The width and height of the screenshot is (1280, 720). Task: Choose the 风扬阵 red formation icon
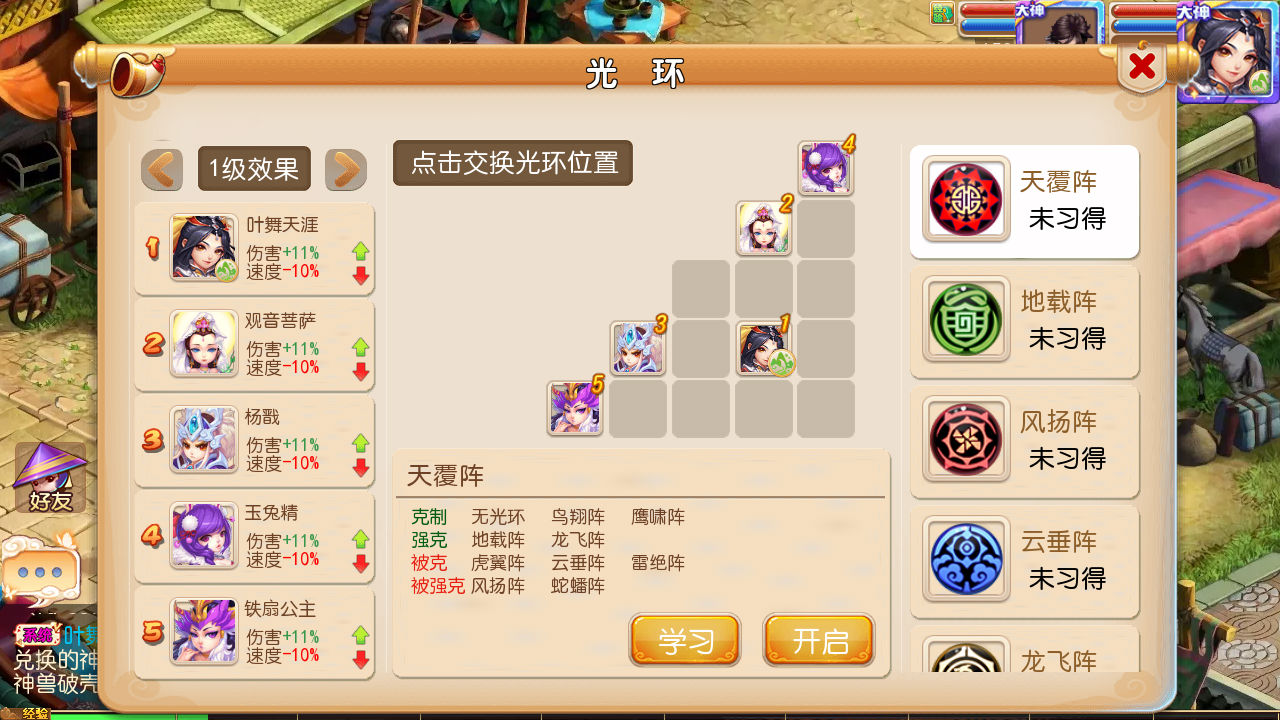point(966,439)
